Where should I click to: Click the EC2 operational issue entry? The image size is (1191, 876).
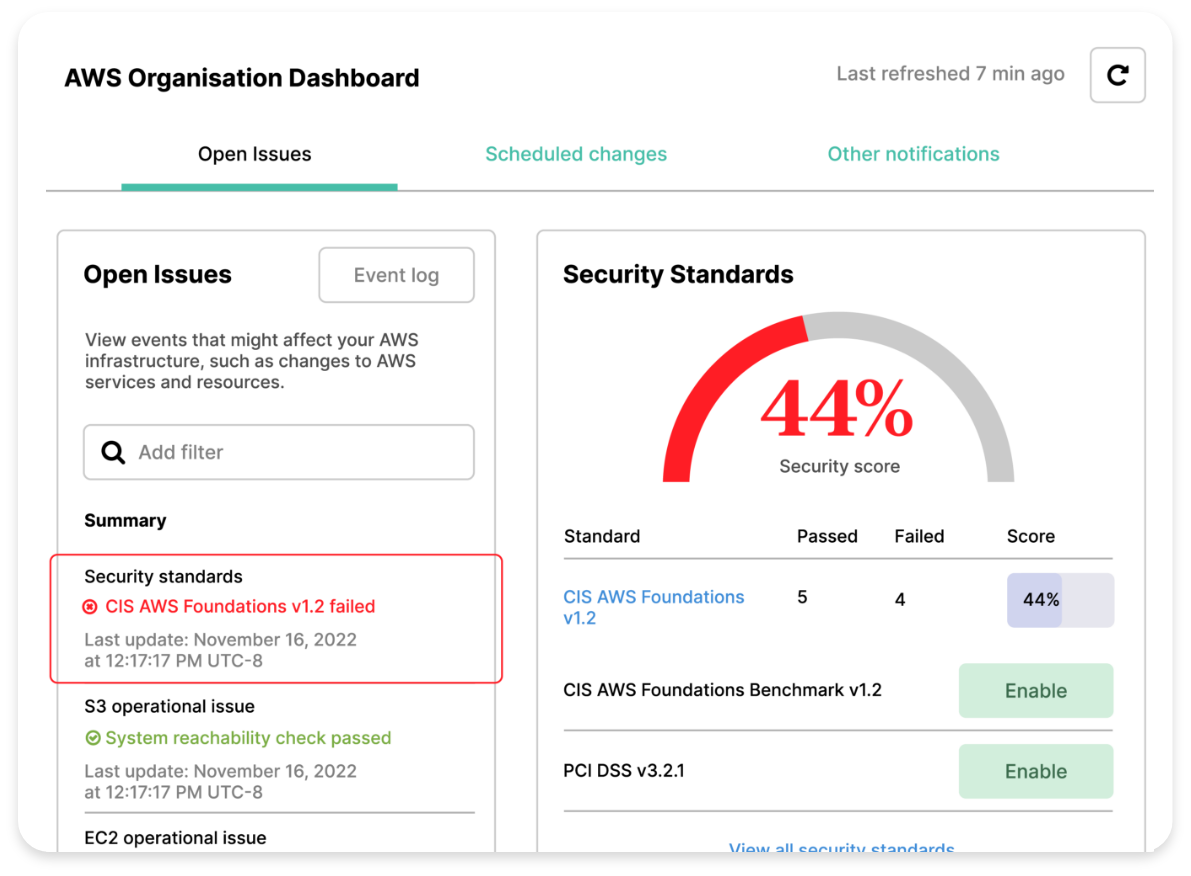tap(175, 838)
